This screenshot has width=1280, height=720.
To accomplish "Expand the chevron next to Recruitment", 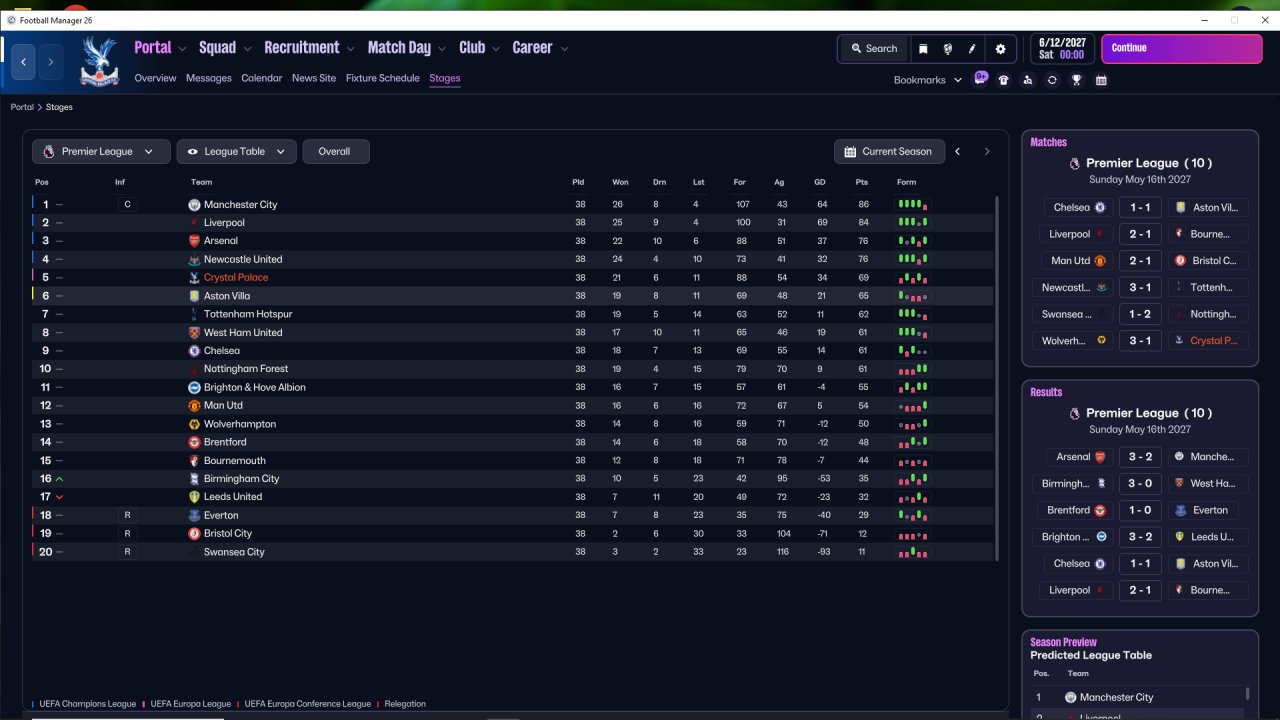I will tap(351, 48).
